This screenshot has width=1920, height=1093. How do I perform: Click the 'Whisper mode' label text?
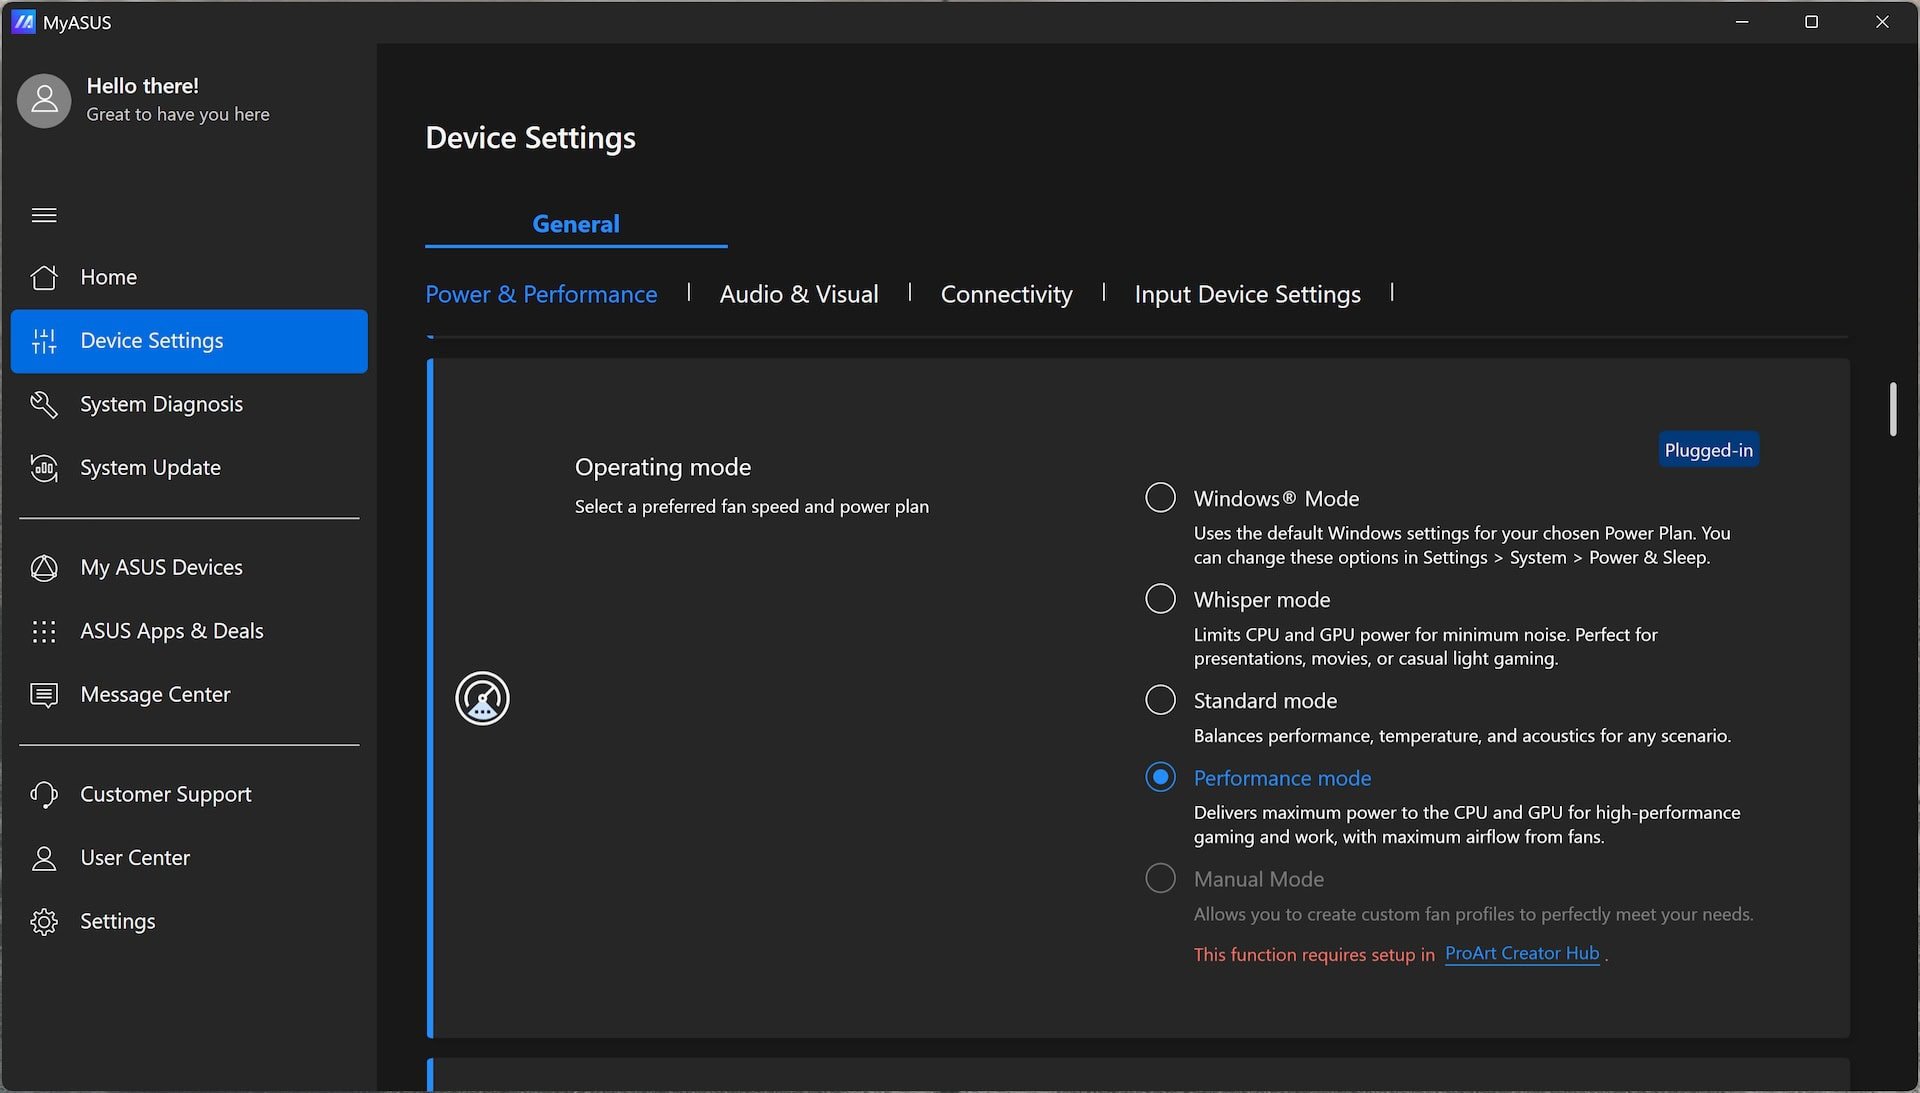(1262, 600)
